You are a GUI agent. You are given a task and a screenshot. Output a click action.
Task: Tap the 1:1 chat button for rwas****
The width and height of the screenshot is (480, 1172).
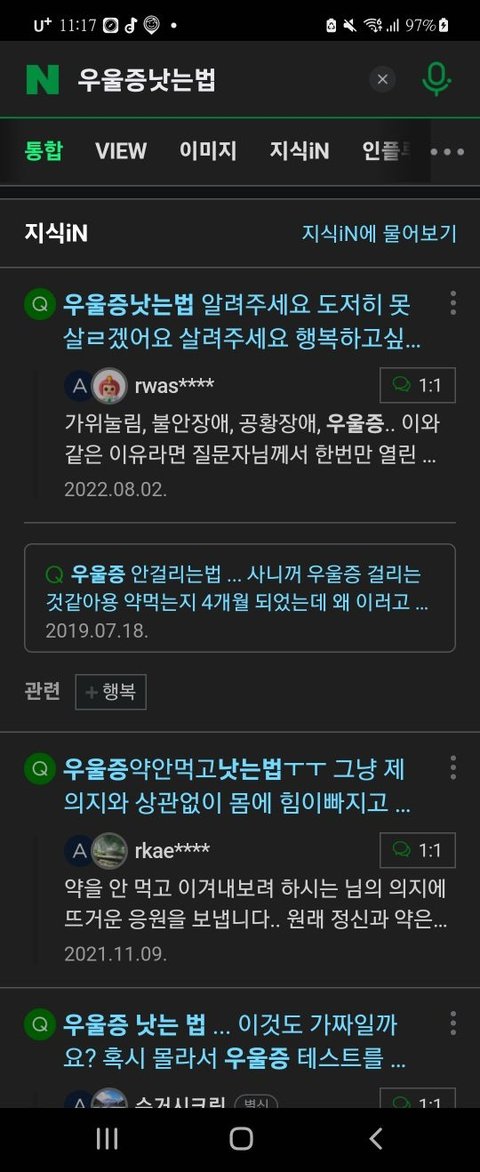[x=417, y=386]
